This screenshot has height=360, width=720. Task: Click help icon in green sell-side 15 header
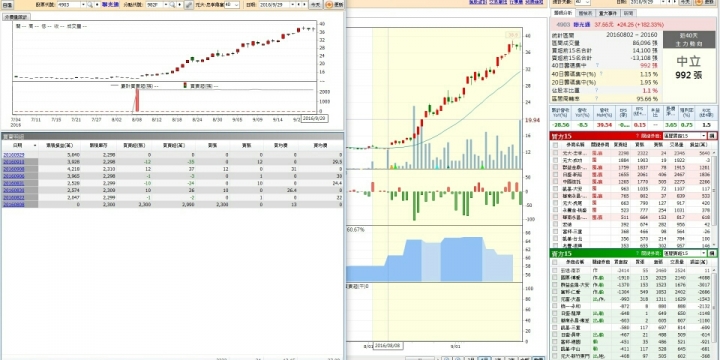tap(637, 253)
